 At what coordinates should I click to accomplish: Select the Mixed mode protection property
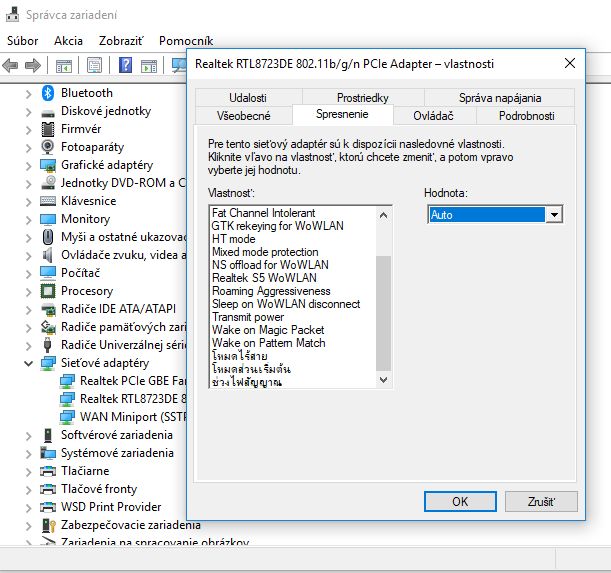(x=265, y=252)
